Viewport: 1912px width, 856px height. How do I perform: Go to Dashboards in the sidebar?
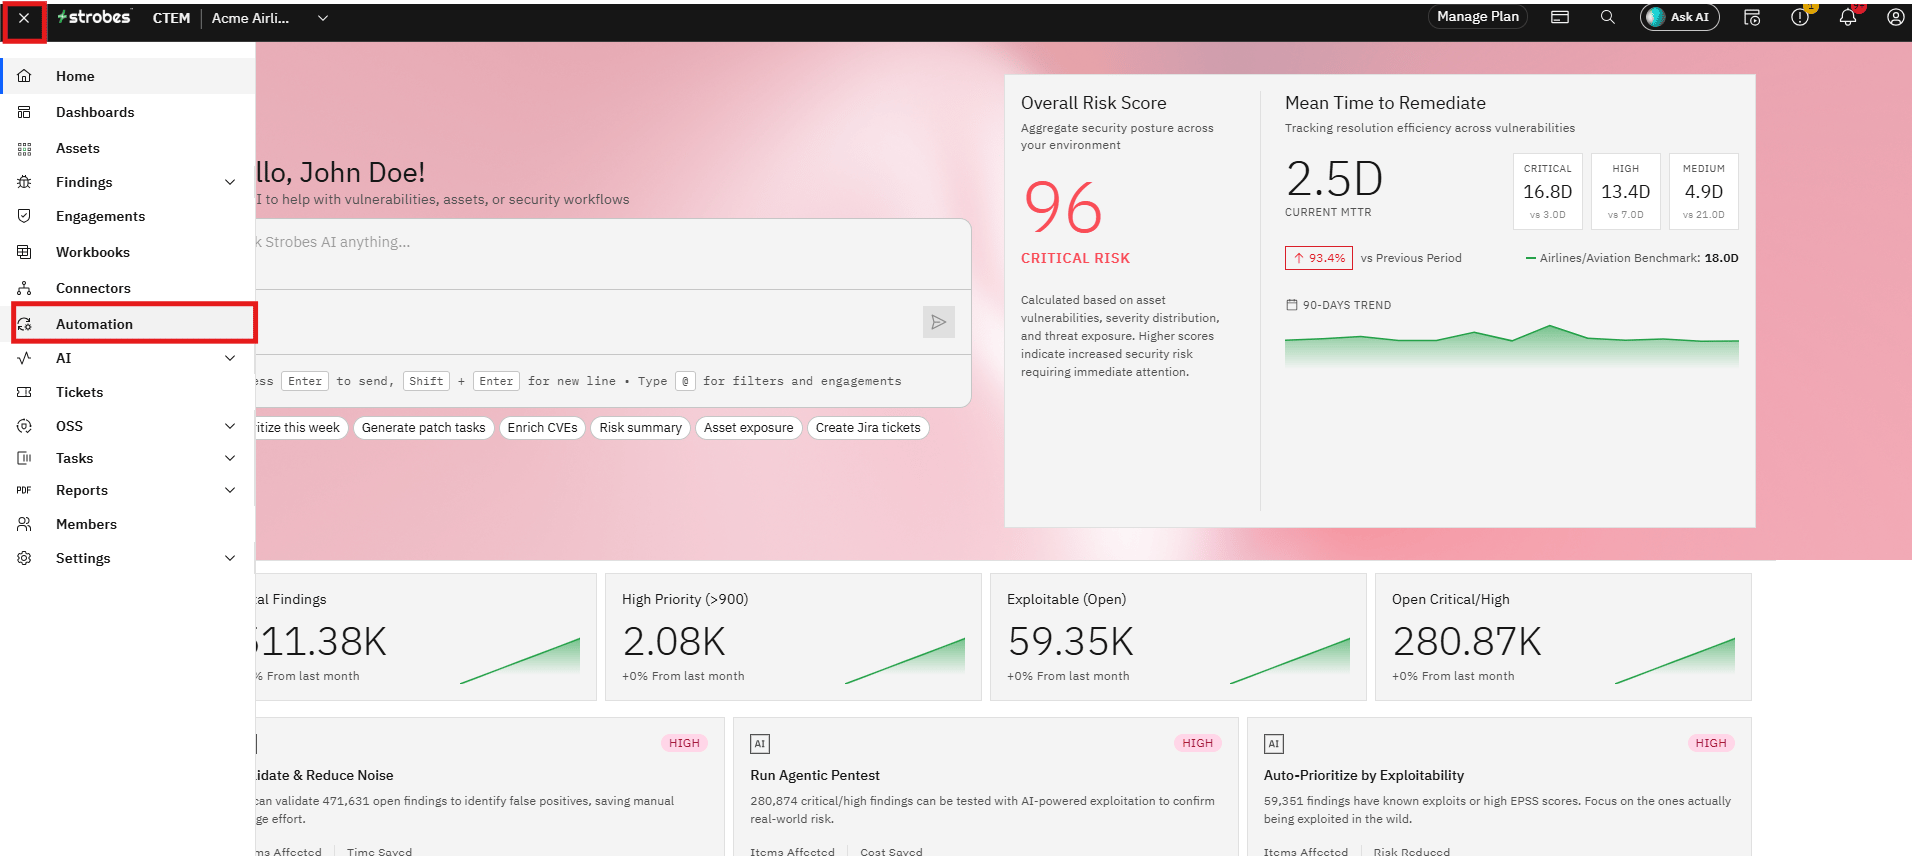(x=128, y=112)
